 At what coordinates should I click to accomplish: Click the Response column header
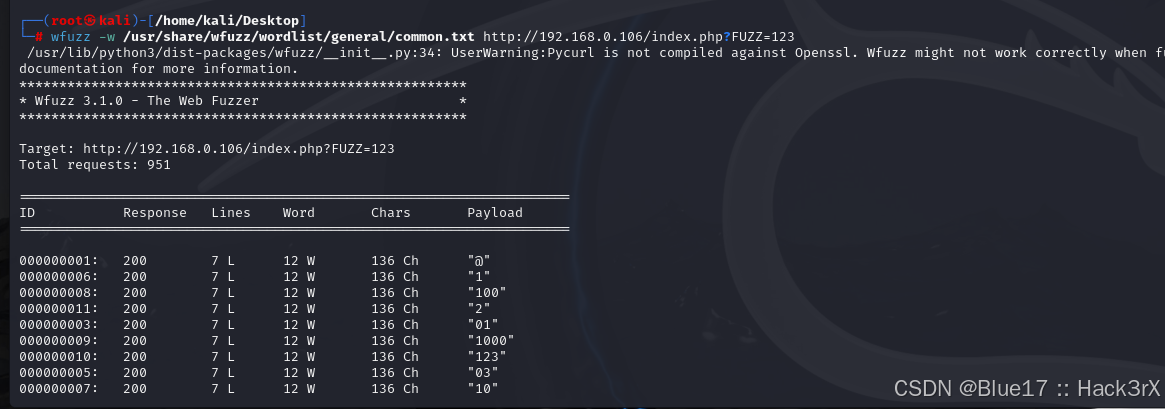tap(155, 213)
